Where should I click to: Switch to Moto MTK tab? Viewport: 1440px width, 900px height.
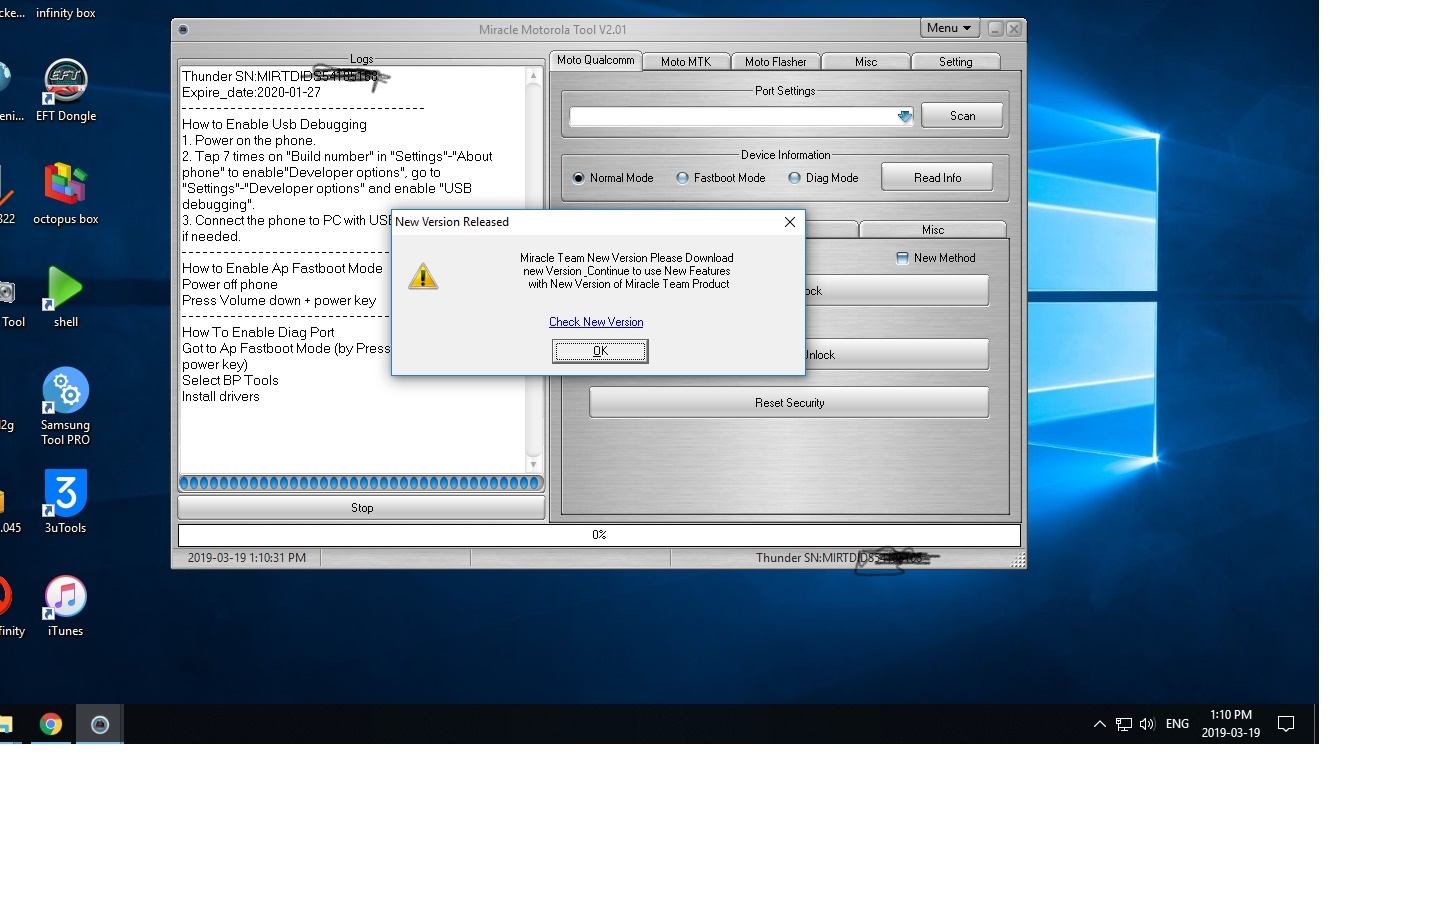click(x=686, y=62)
